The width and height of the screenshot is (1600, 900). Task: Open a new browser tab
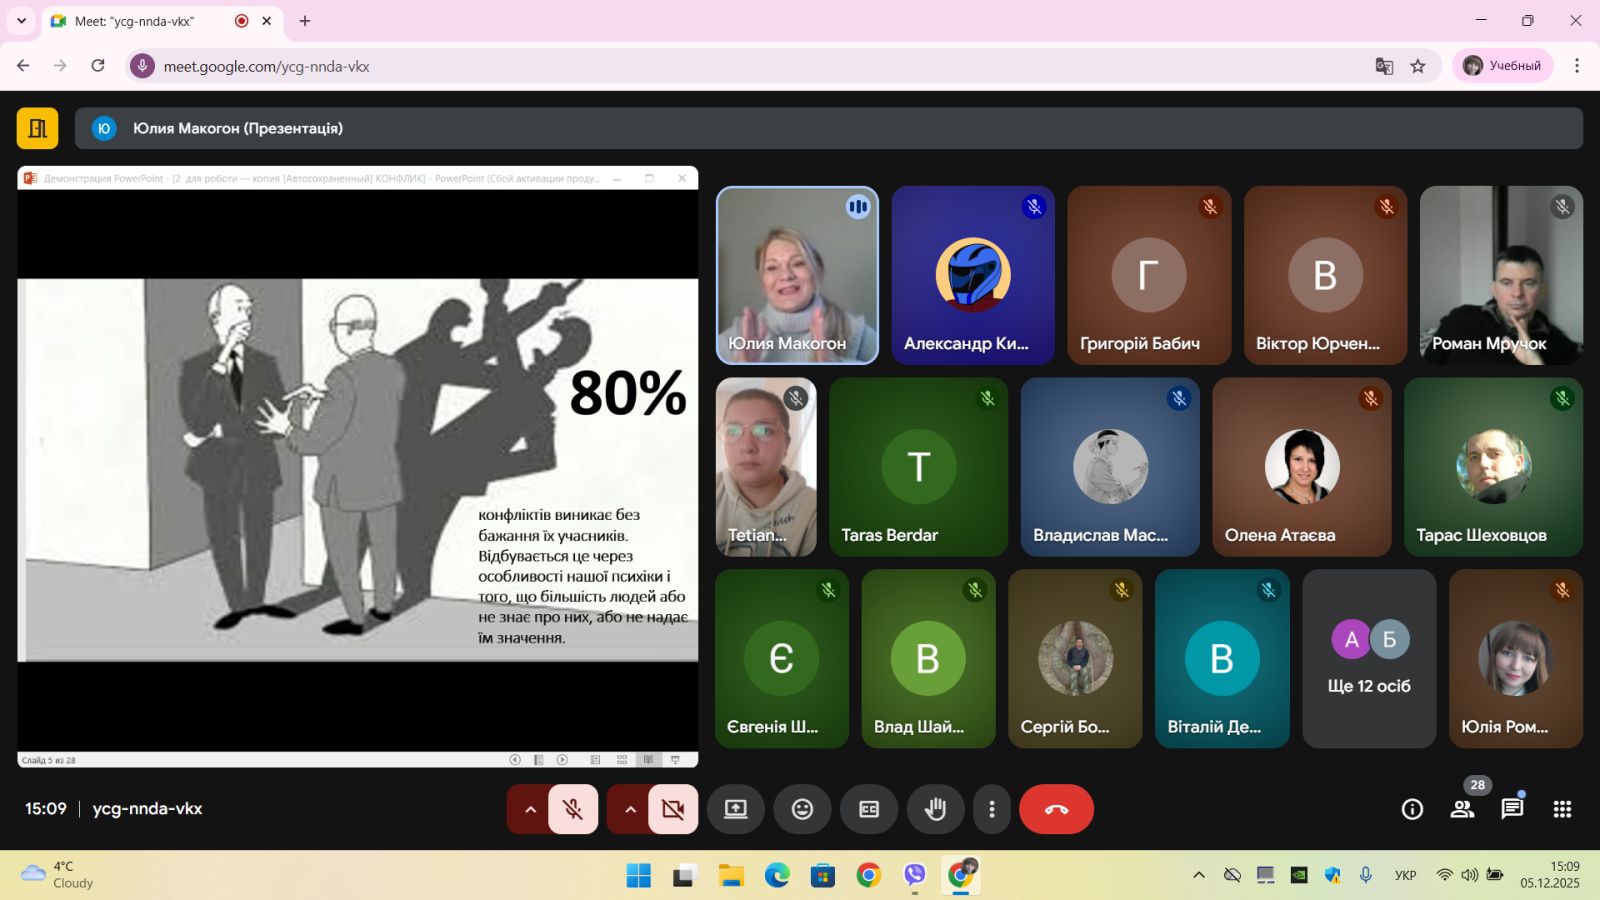pos(305,21)
